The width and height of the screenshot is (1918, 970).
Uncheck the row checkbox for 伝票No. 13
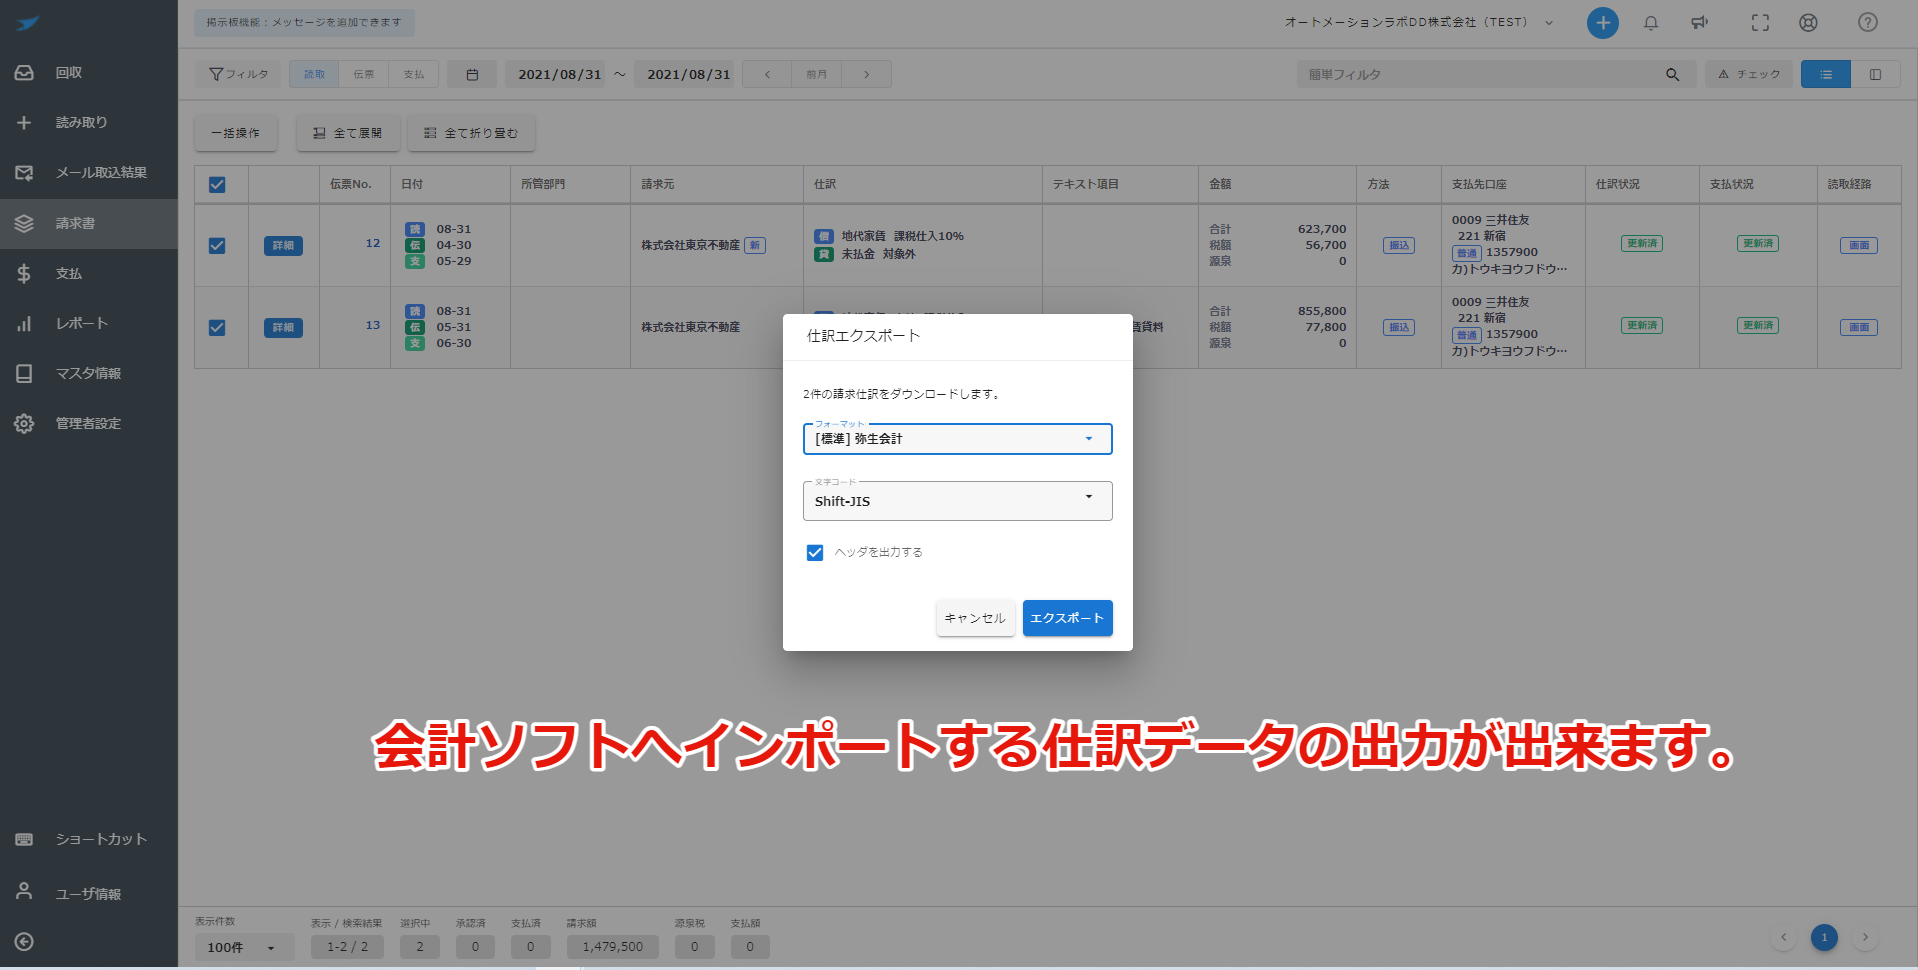[217, 328]
